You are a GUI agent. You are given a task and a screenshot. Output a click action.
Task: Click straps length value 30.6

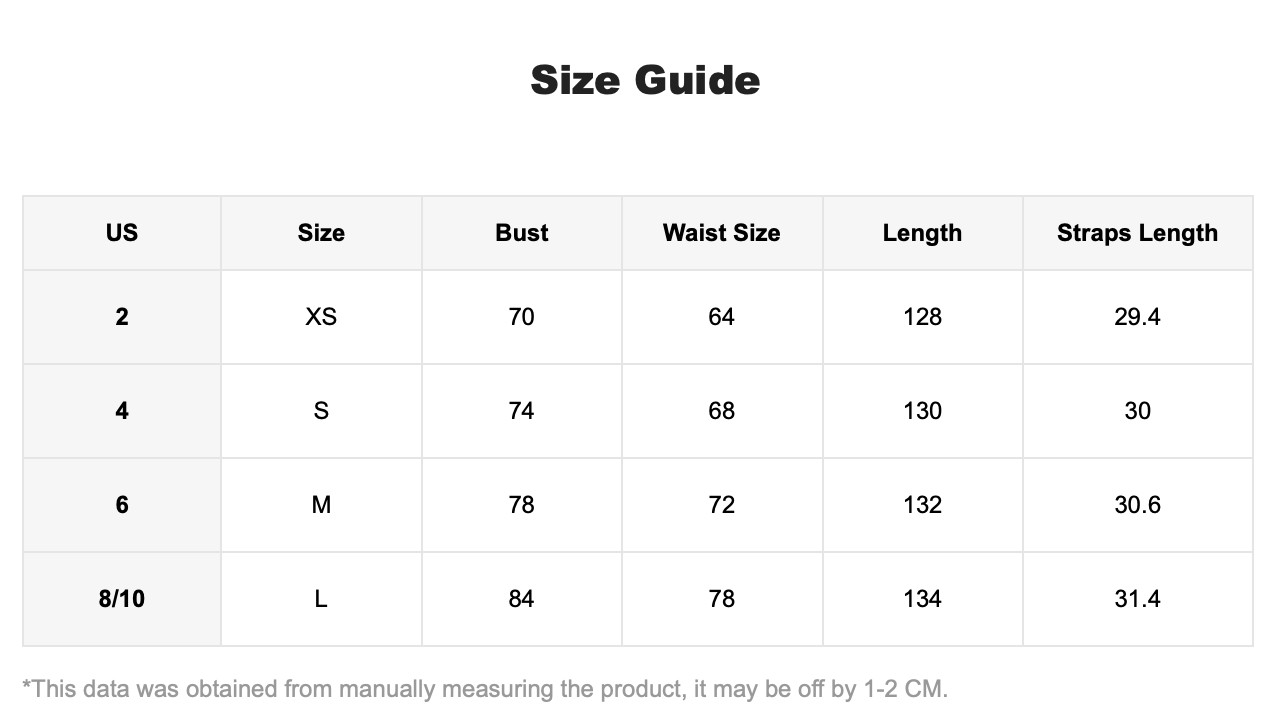tap(1138, 505)
